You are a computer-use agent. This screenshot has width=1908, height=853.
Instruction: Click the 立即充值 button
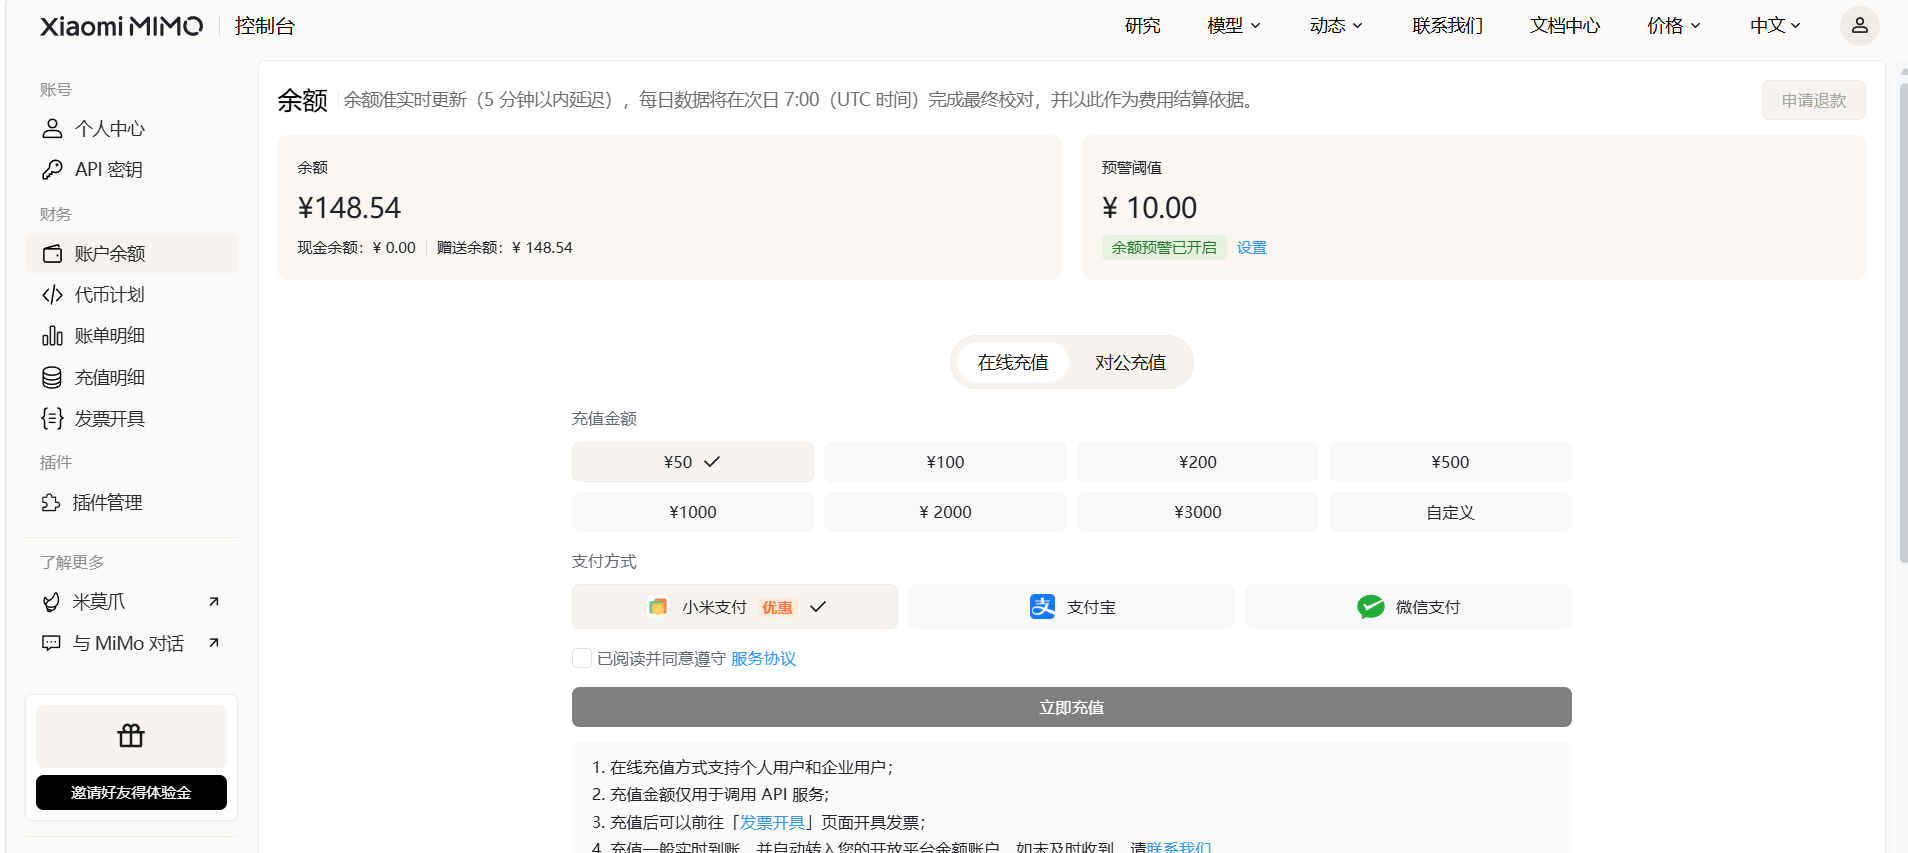click(1072, 707)
